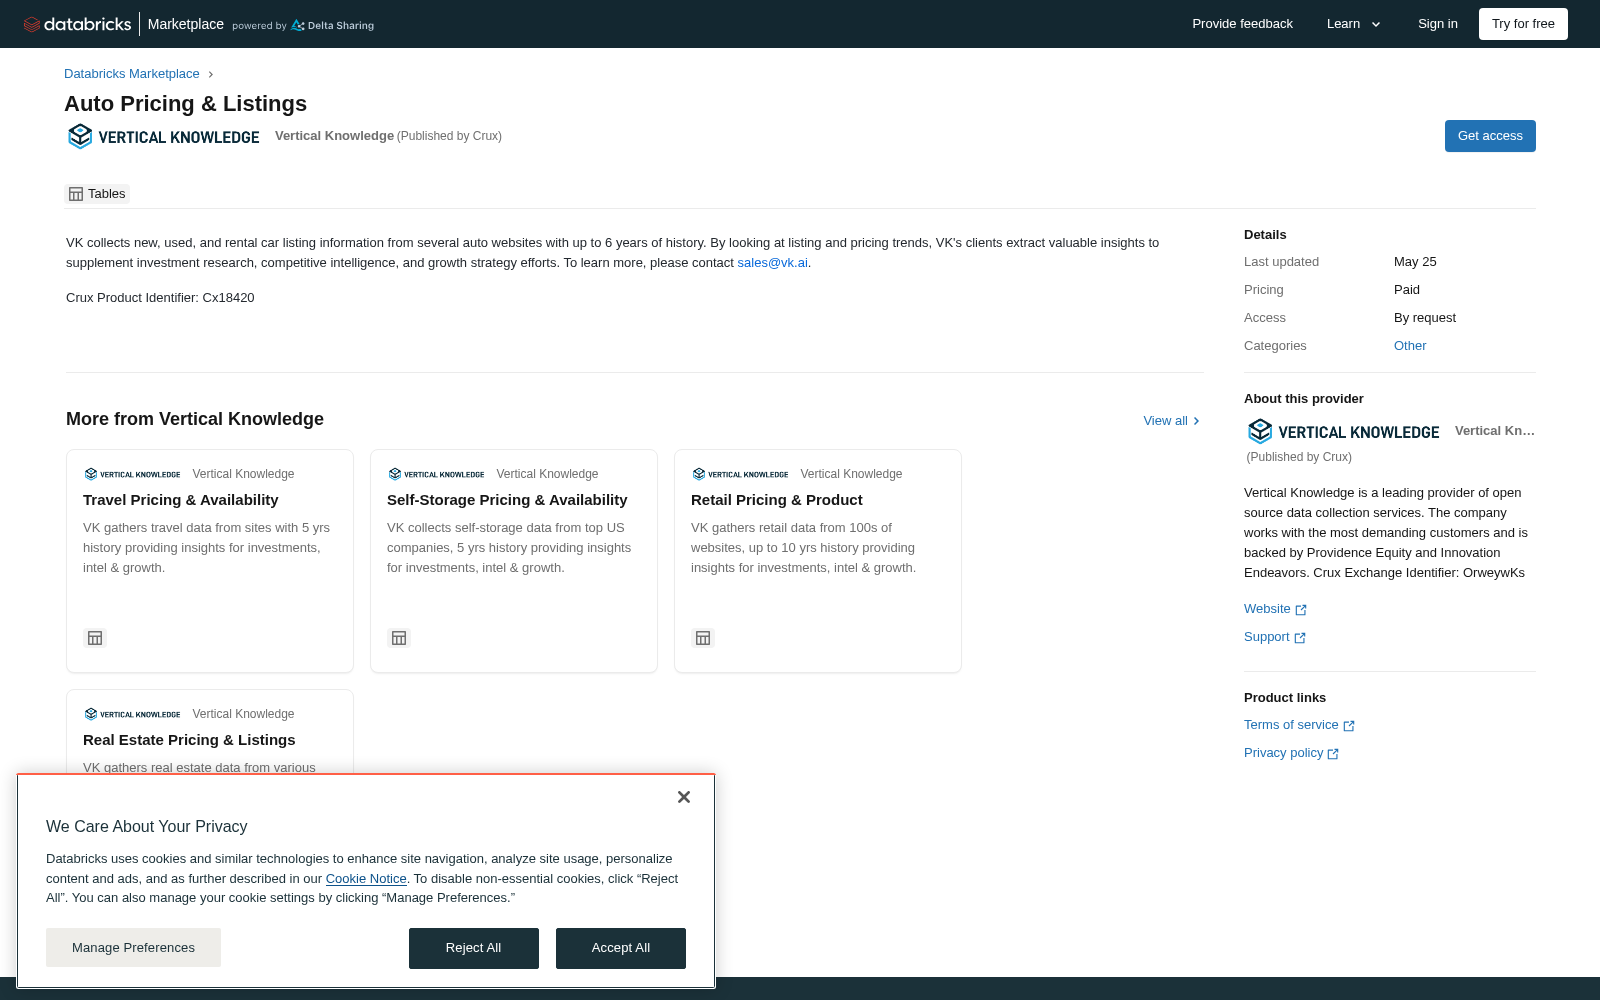Screen dimensions: 1600x1000
Task: Click the Pricing value Paid
Action: (1407, 290)
